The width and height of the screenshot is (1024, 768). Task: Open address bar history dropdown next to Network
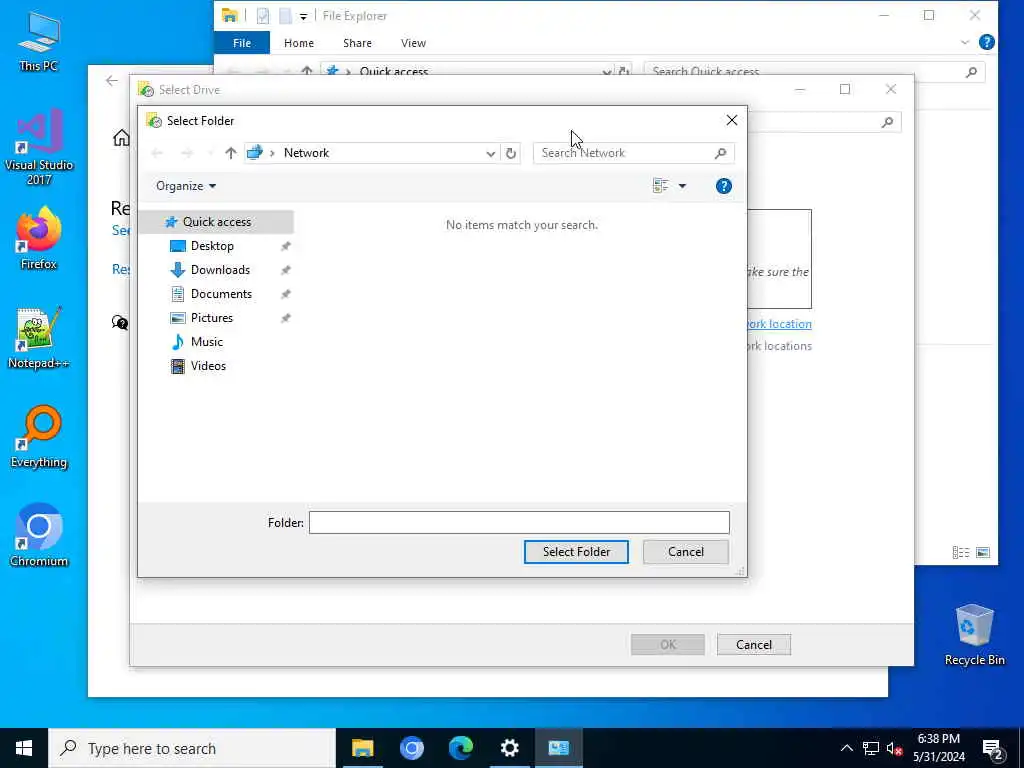click(490, 153)
